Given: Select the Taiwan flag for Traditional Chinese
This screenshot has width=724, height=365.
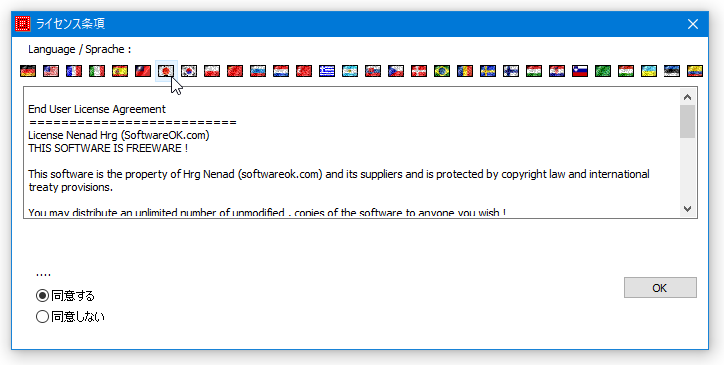Looking at the screenshot, I should [x=143, y=71].
